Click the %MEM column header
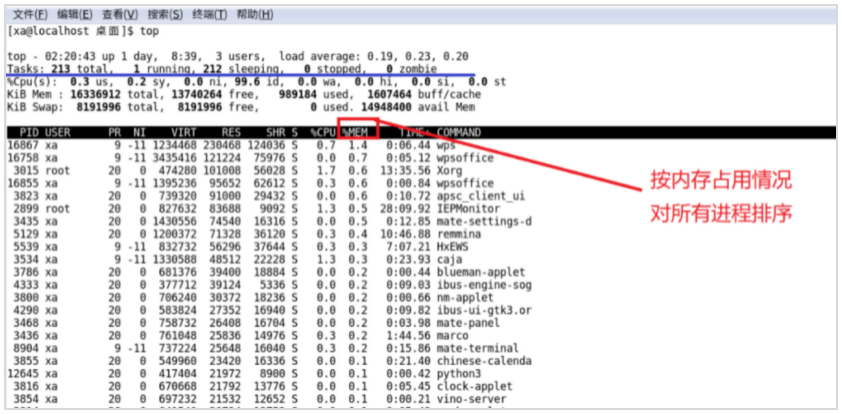The height and width of the screenshot is (414, 842). [356, 132]
